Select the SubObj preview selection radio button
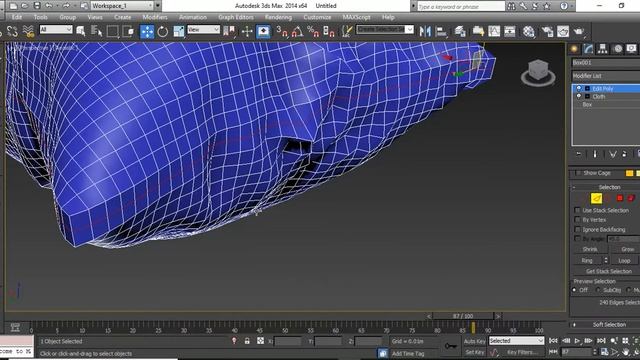Image resolution: width=640 pixels, height=360 pixels. [x=598, y=290]
